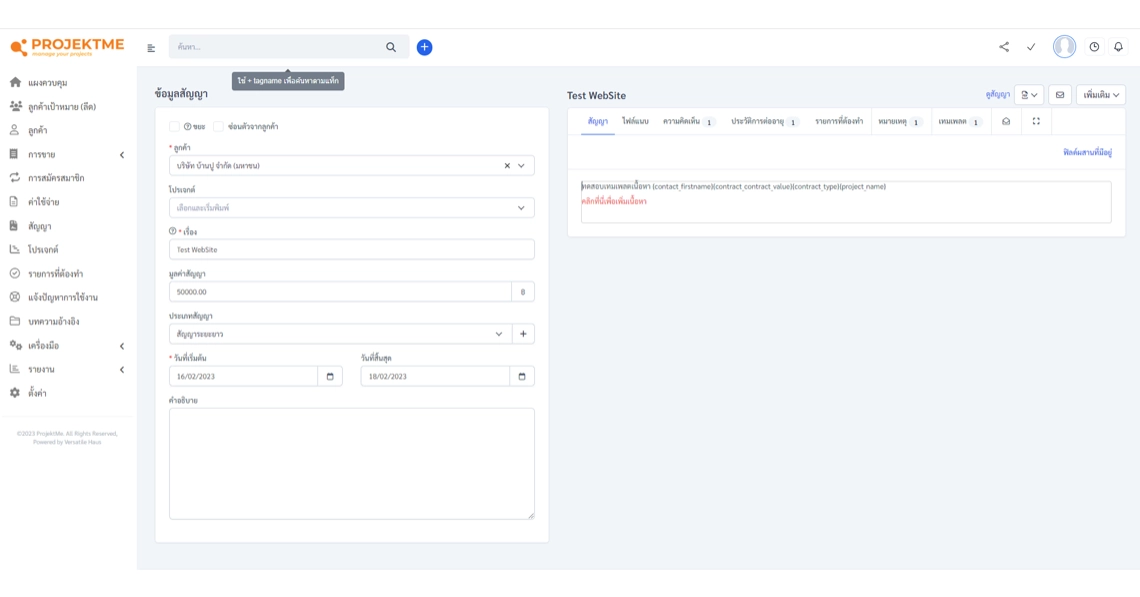Screen dimensions: 1140x597
Task: Expand the การขาย sidebar menu
Action: [66, 155]
